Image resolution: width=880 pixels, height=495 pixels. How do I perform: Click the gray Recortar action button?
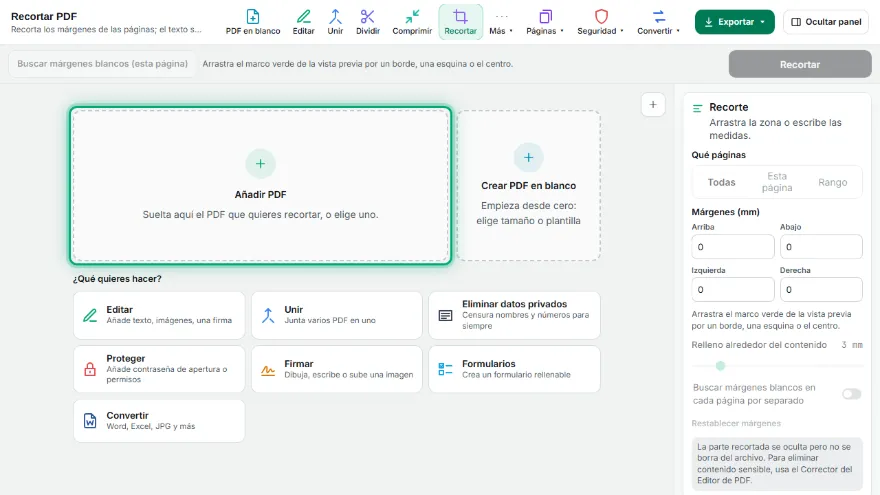(x=800, y=64)
